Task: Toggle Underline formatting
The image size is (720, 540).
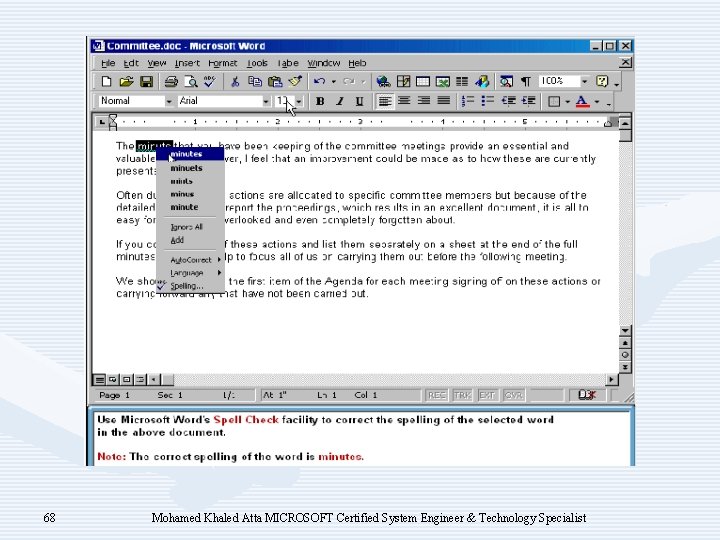Action: [x=360, y=101]
